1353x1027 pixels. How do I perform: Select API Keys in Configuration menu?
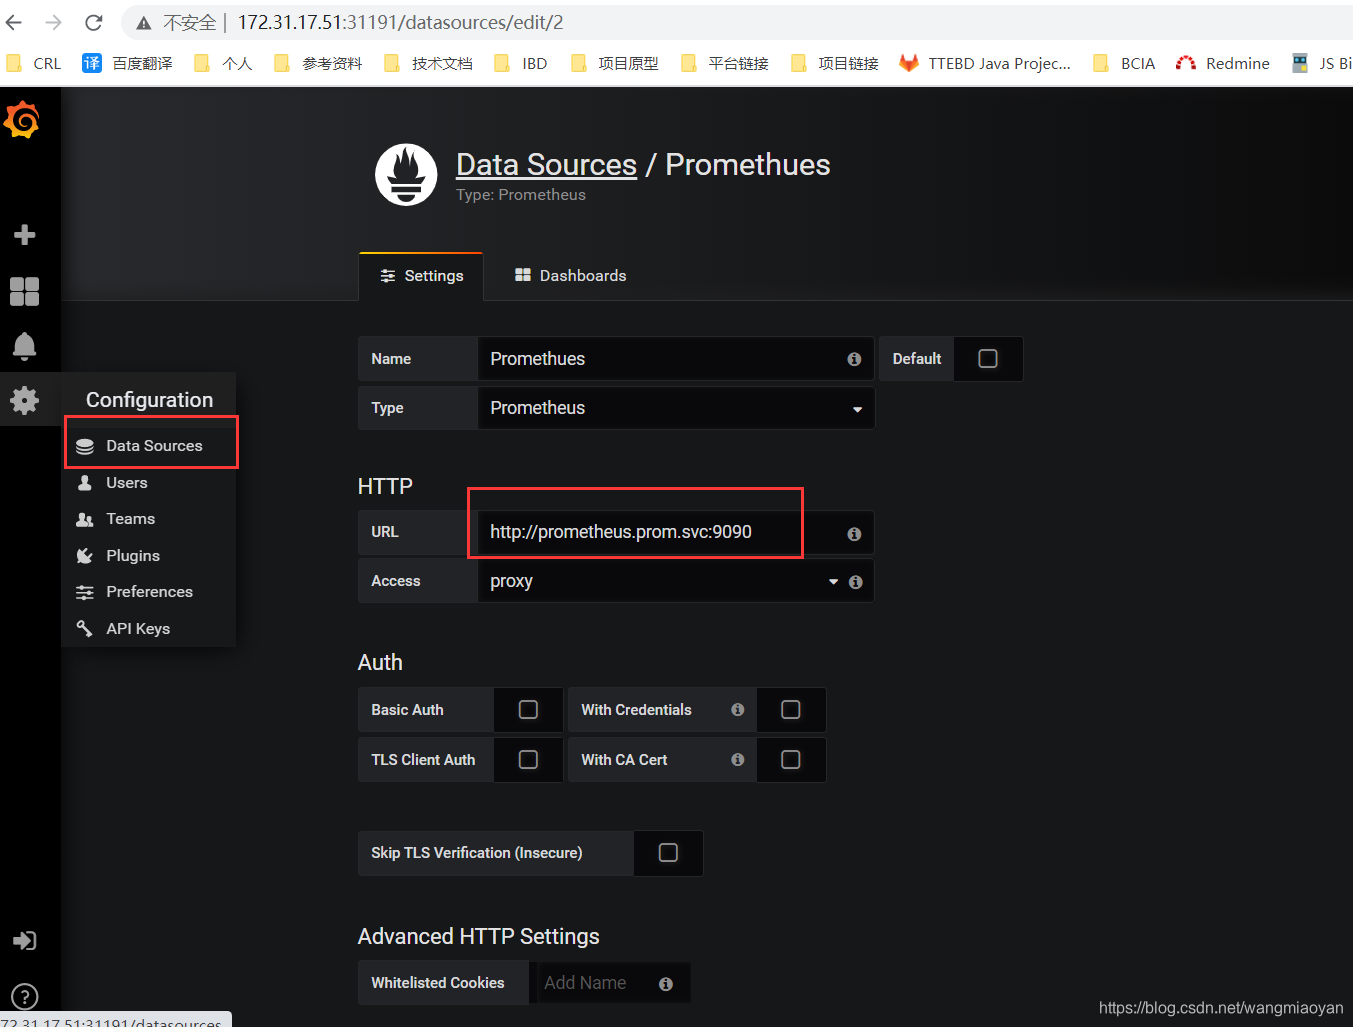tap(151, 629)
